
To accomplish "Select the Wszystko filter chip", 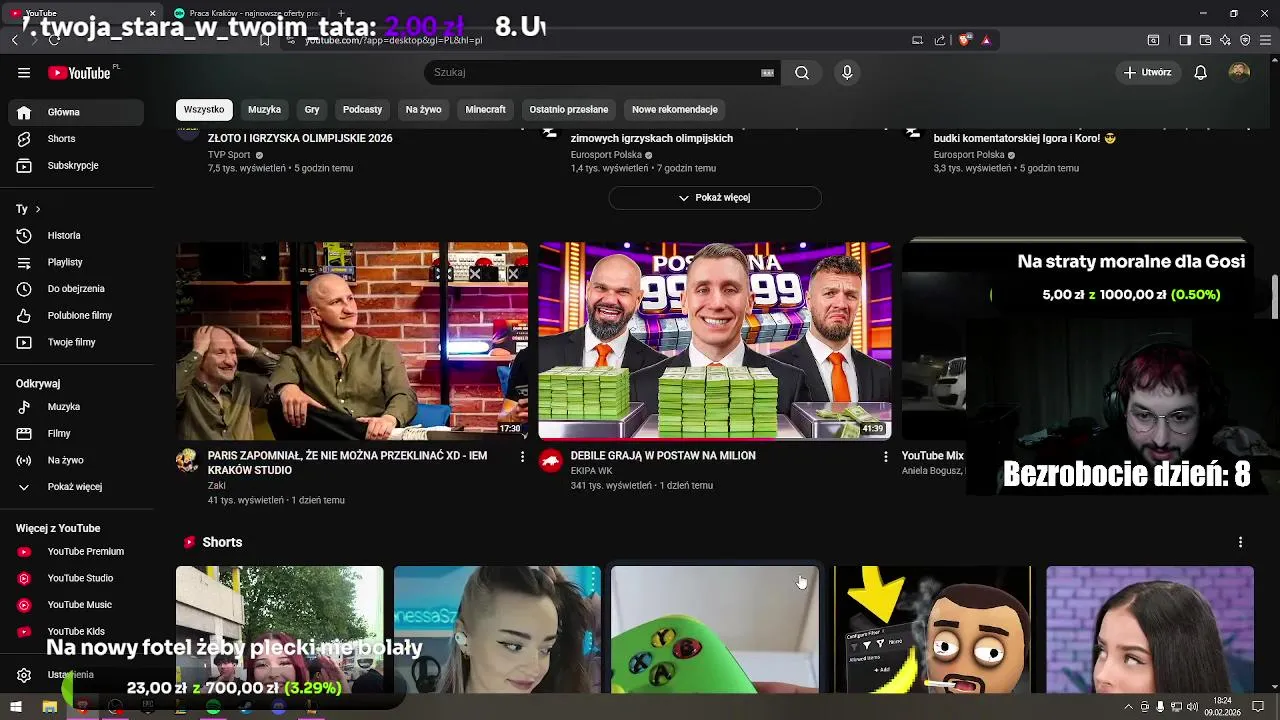I will click(x=204, y=109).
